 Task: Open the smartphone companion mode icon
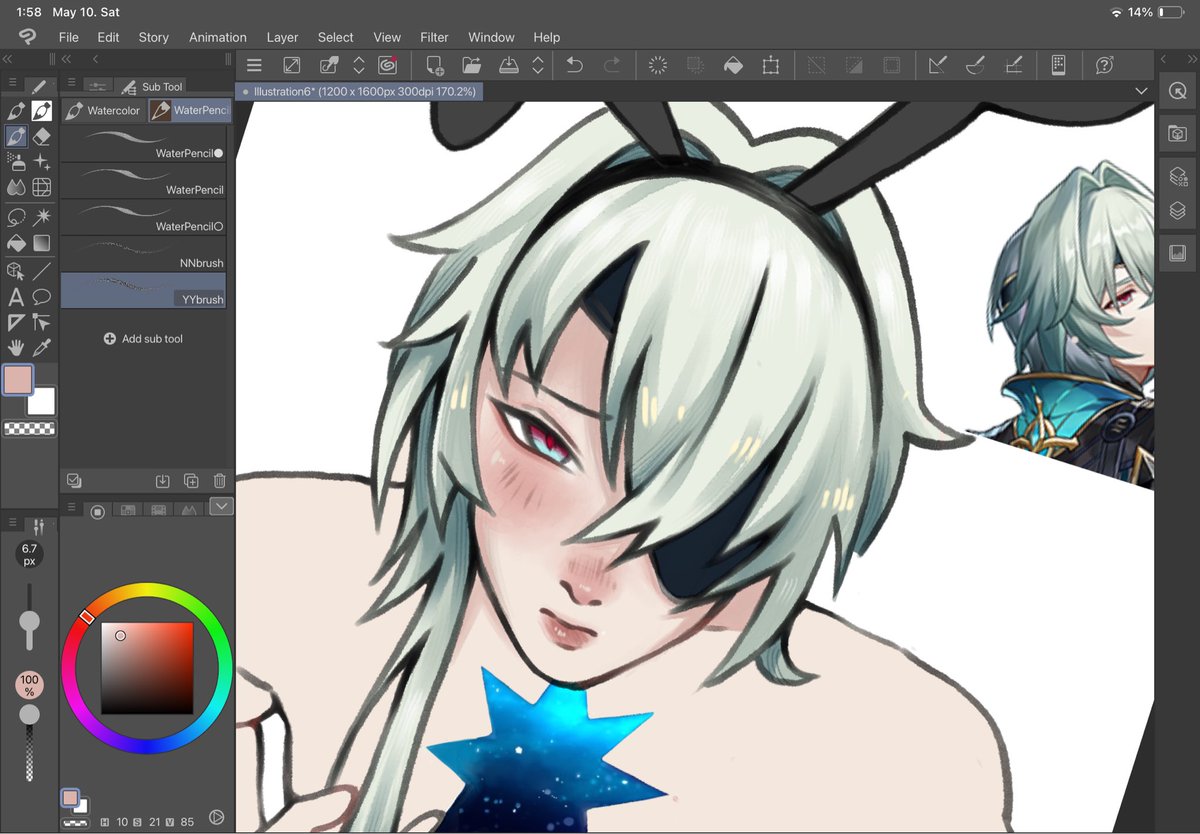pos(1058,65)
